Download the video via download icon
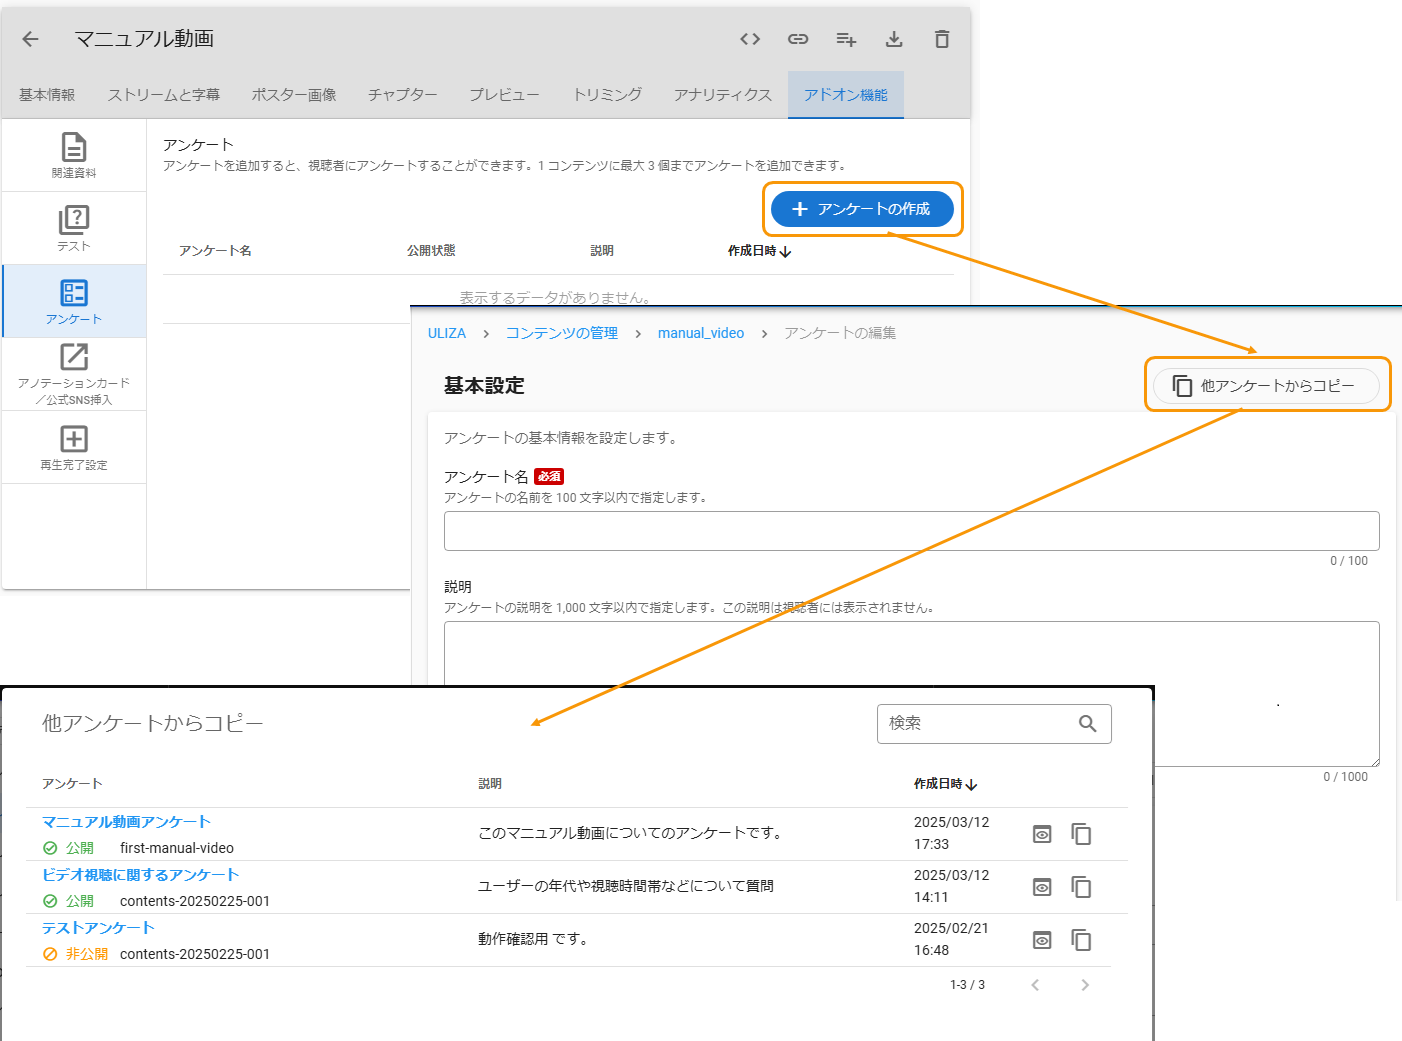The width and height of the screenshot is (1402, 1041). 894,39
